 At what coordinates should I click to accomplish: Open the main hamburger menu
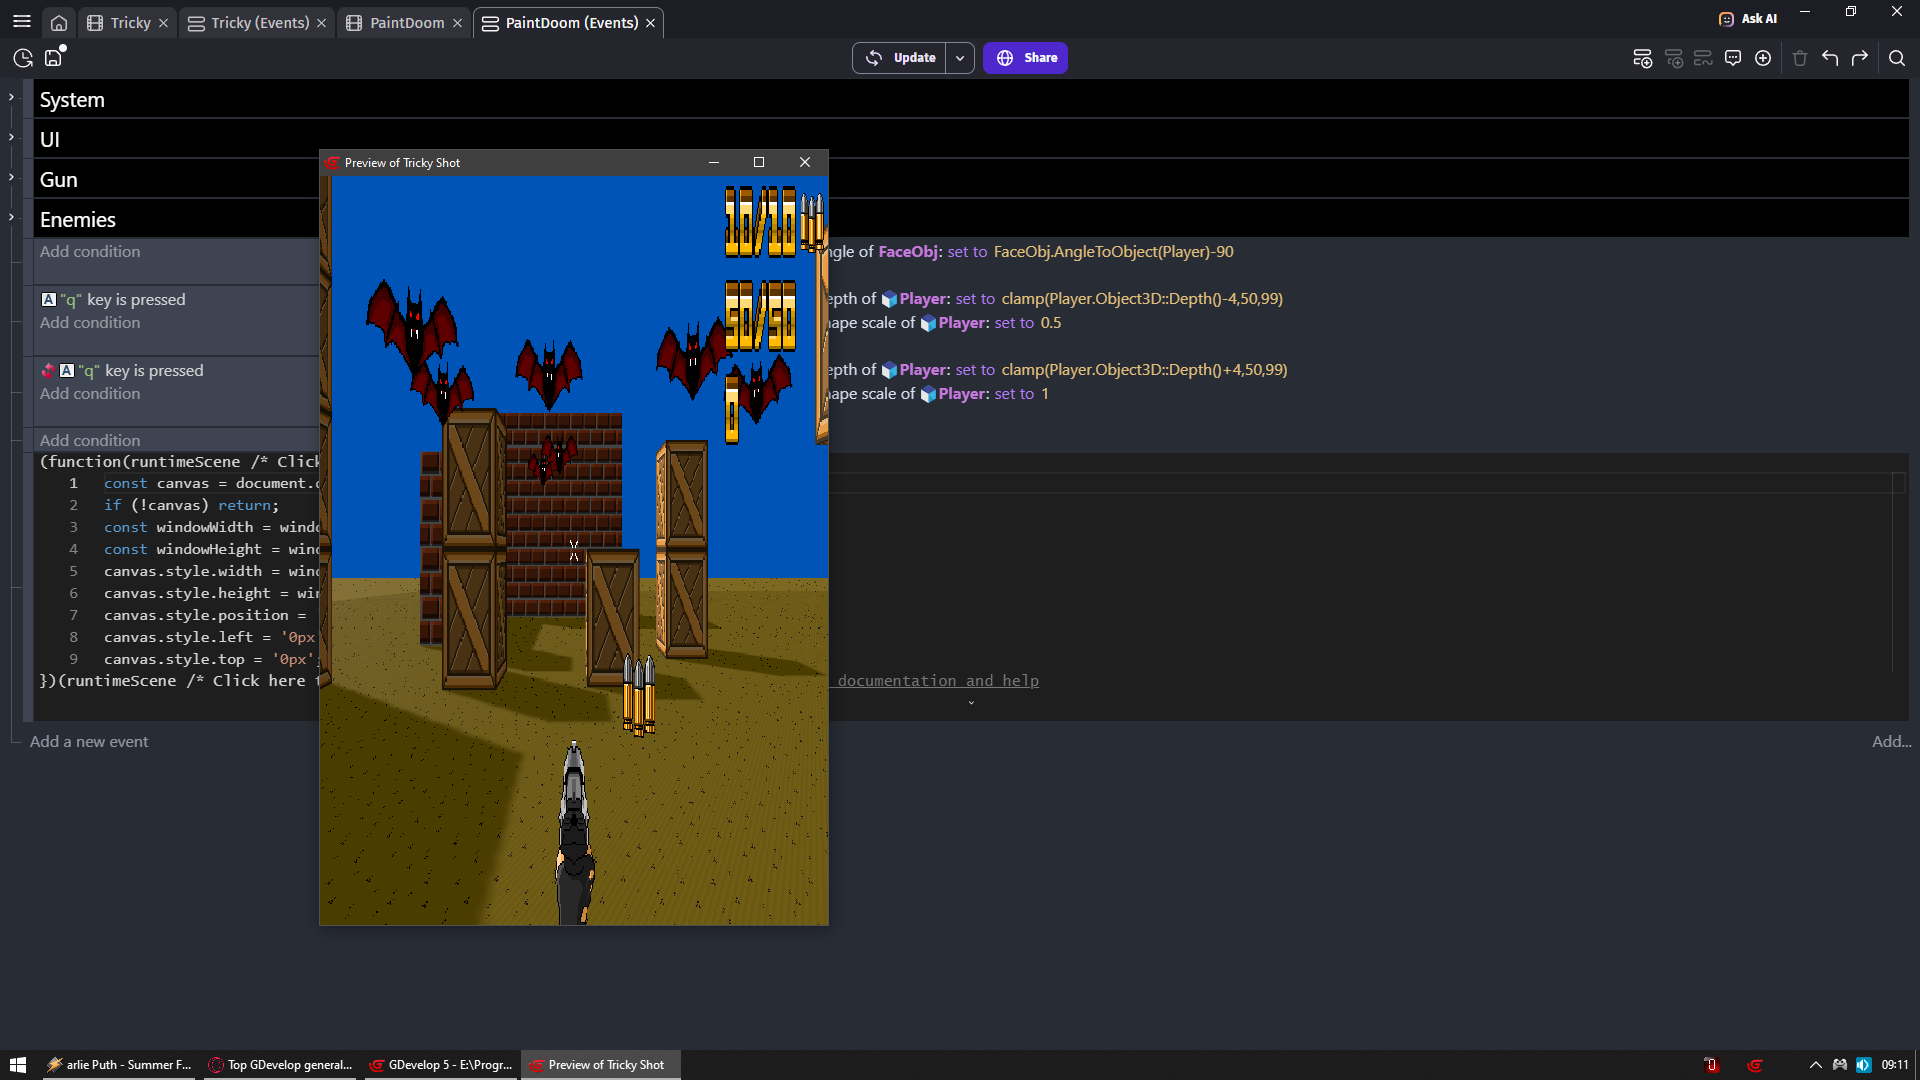(22, 21)
